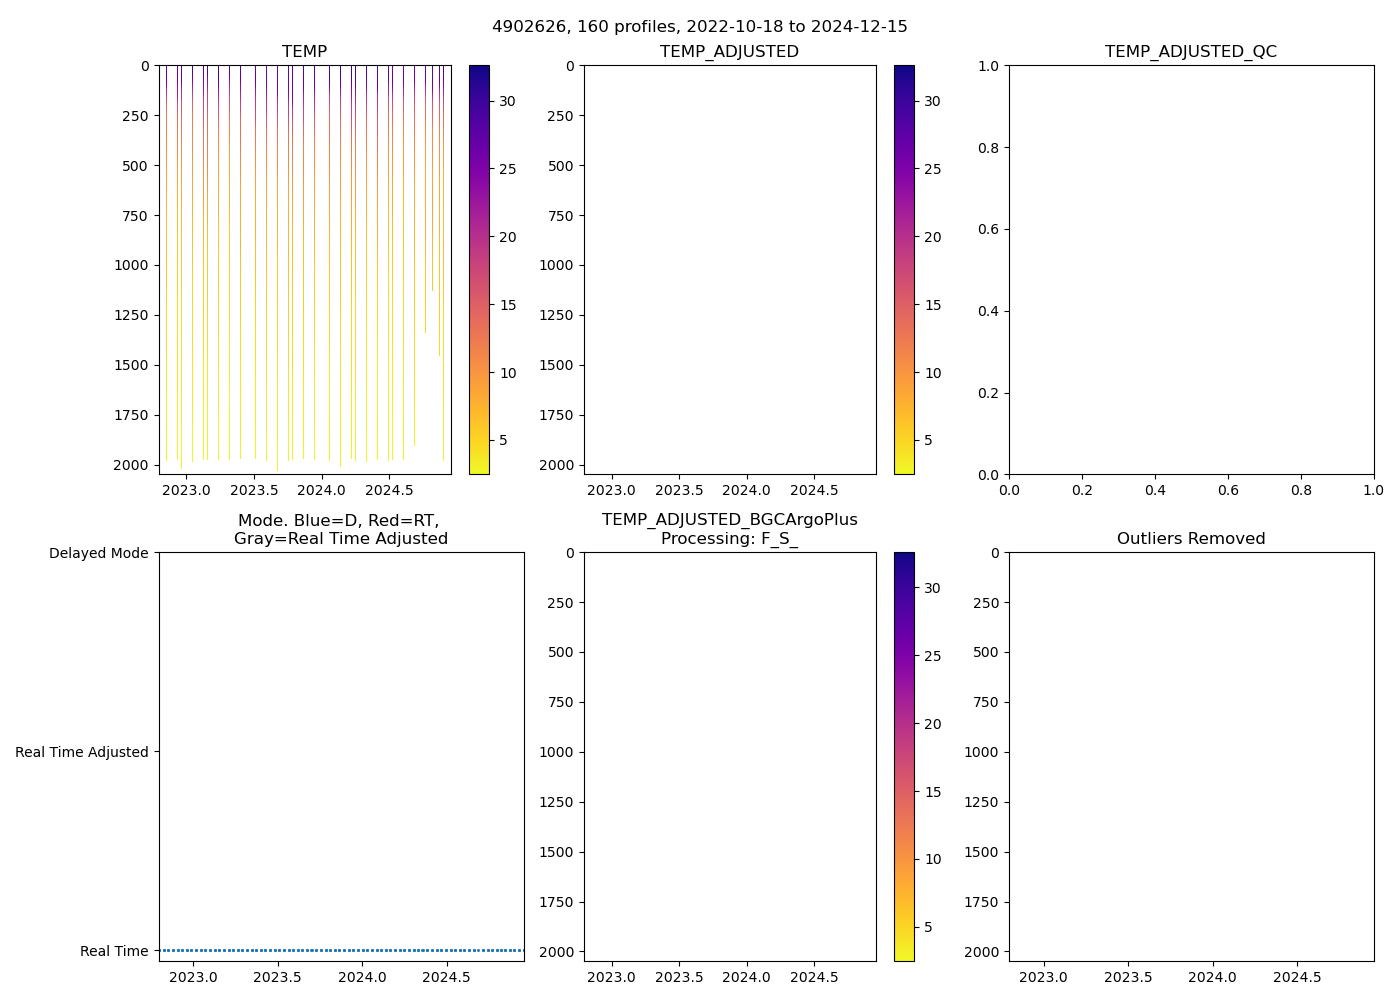Click the Real Time Adjusted y-axis label
The width and height of the screenshot is (1400, 1000).
[82, 753]
